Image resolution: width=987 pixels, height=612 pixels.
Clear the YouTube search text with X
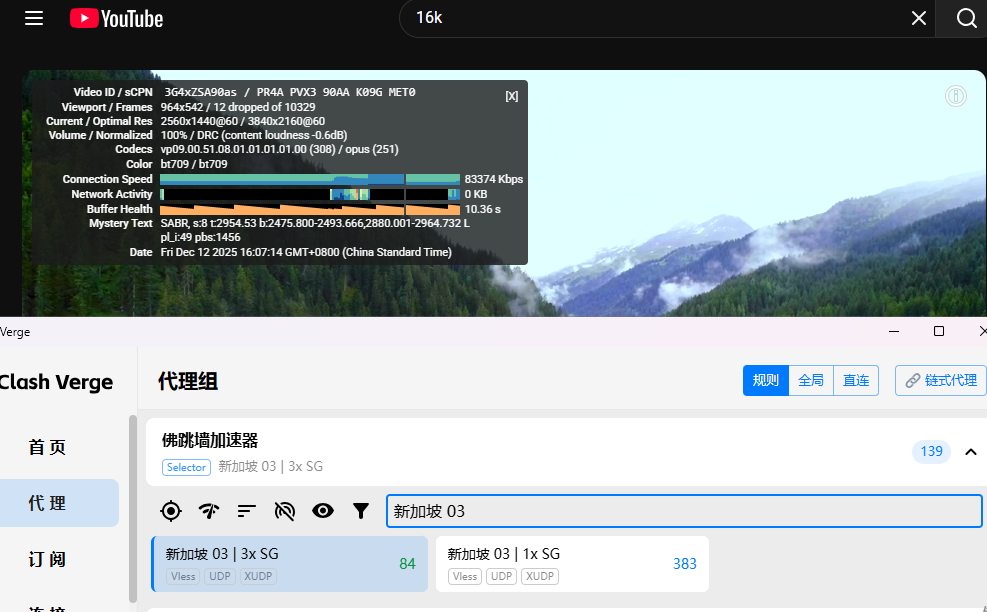918,18
